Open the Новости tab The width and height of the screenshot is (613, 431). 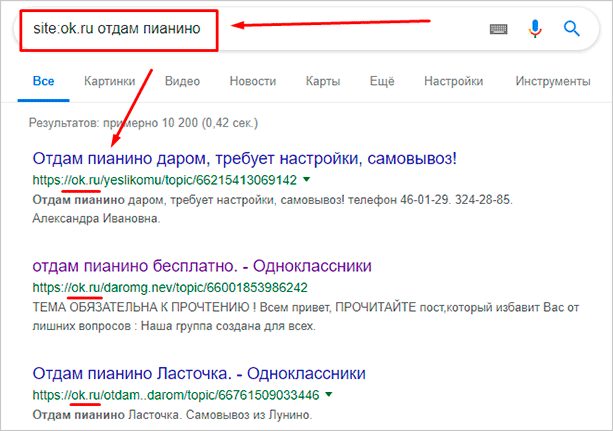tap(252, 80)
